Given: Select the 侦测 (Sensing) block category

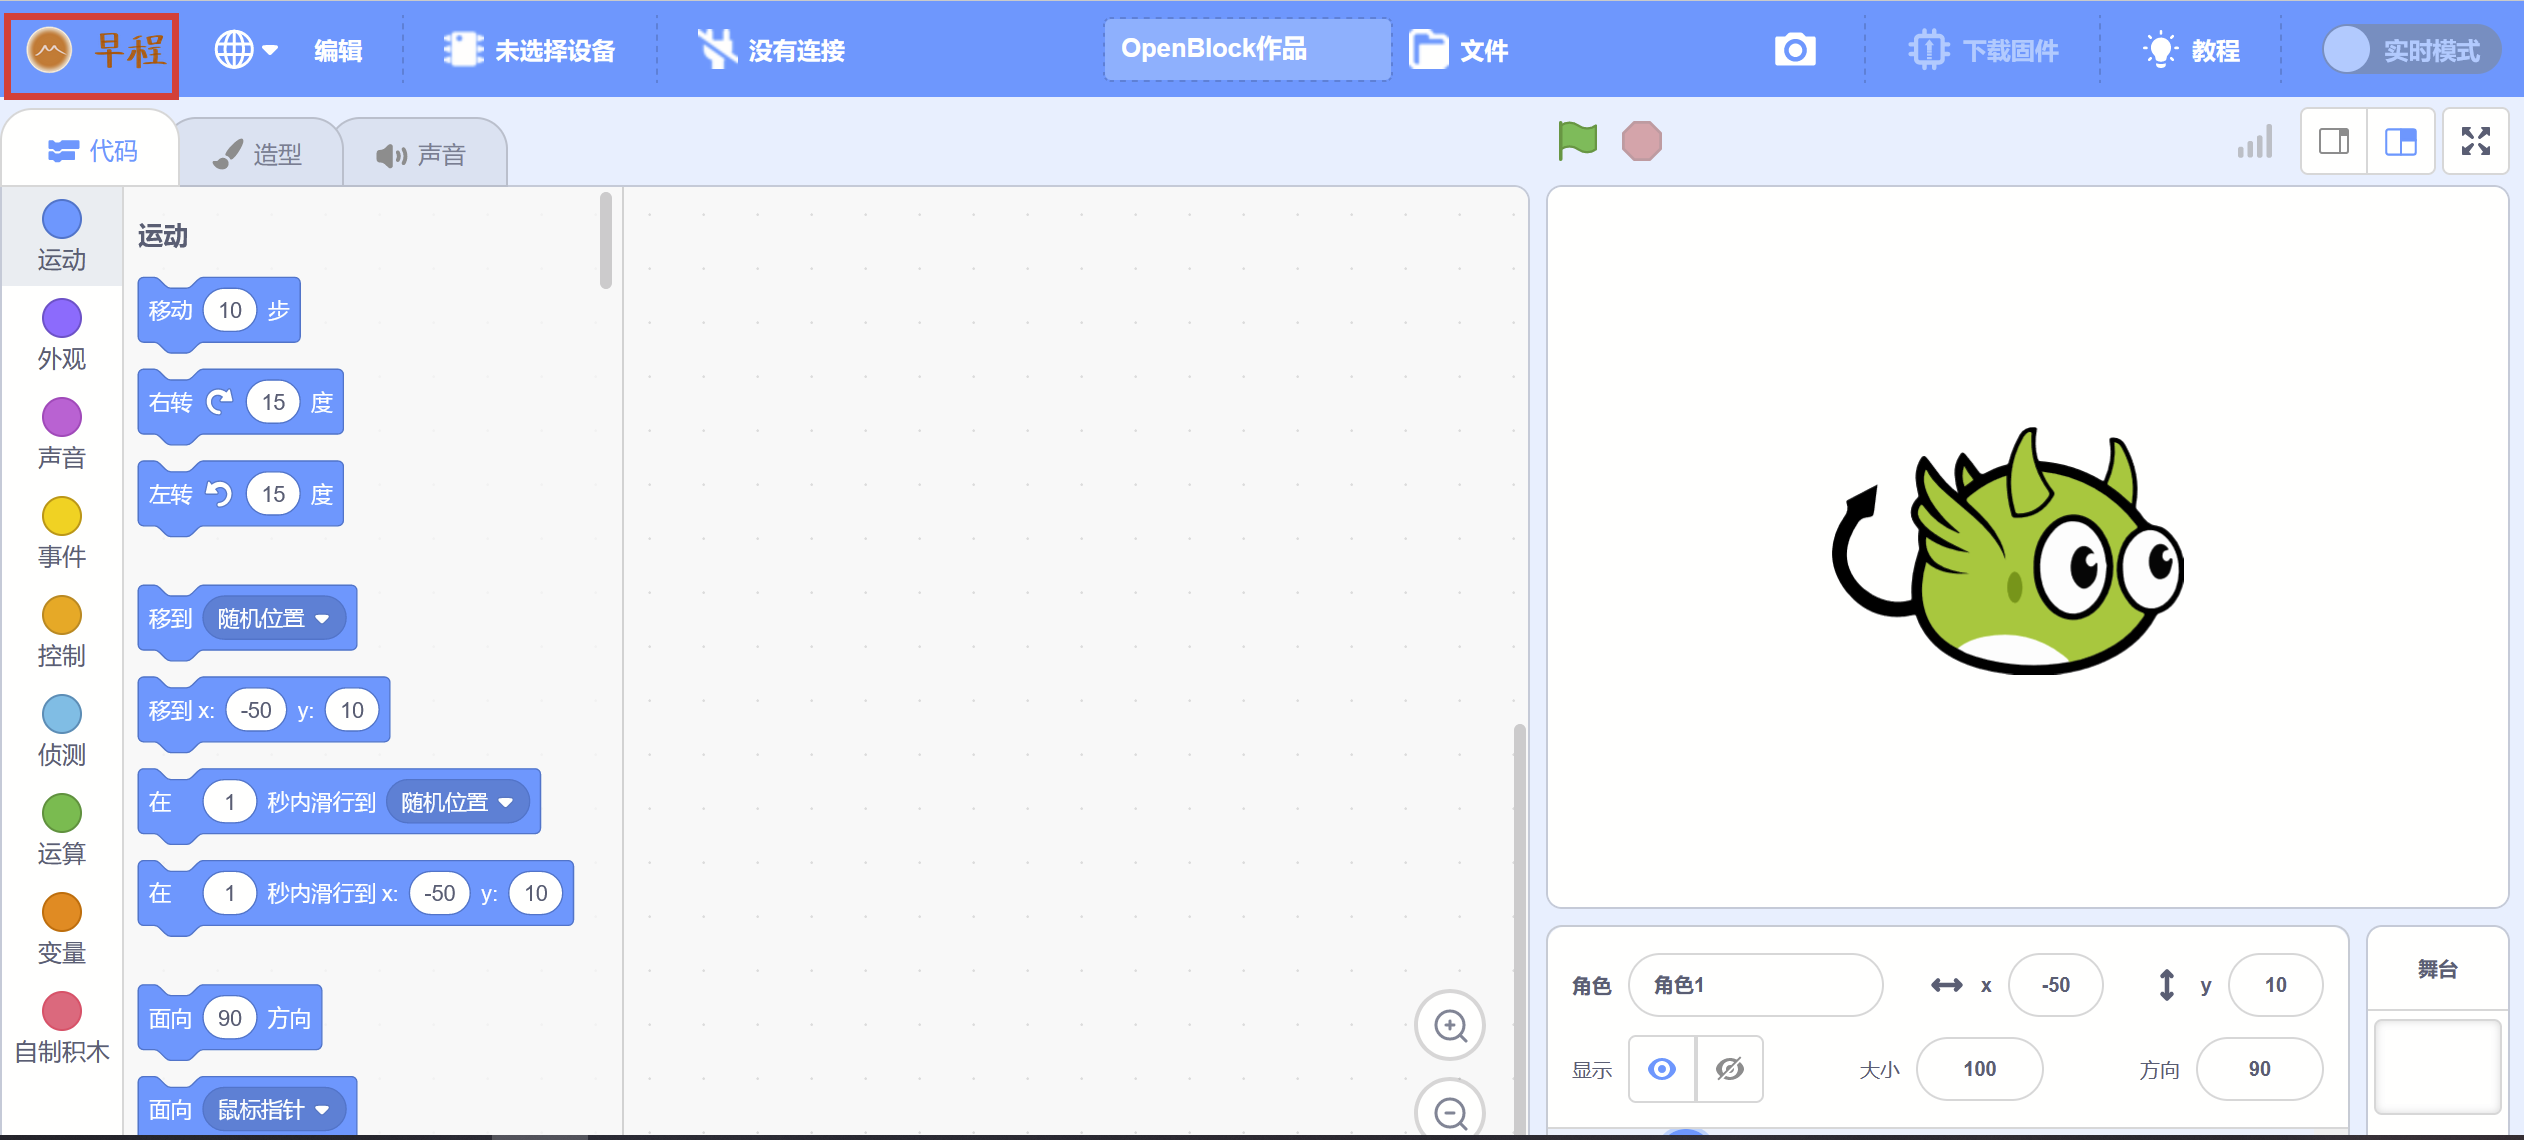Looking at the screenshot, I should click(x=61, y=728).
